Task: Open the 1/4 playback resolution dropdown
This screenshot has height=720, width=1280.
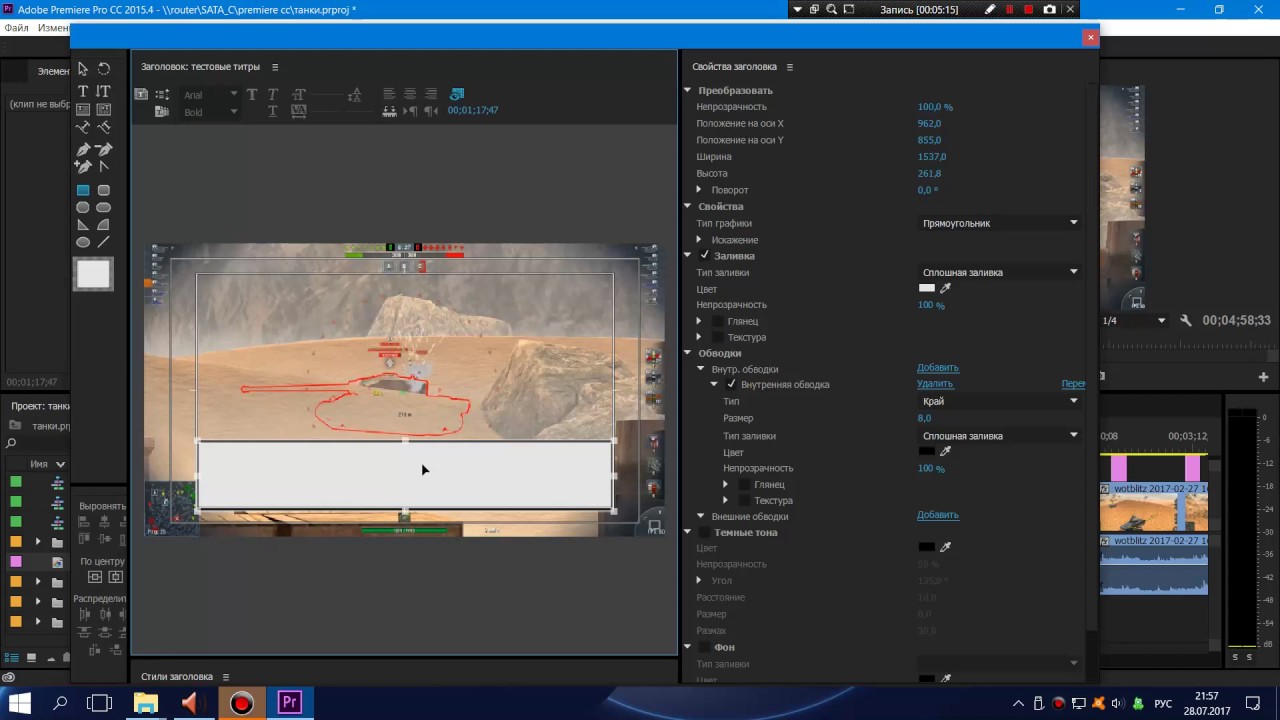Action: [1133, 320]
